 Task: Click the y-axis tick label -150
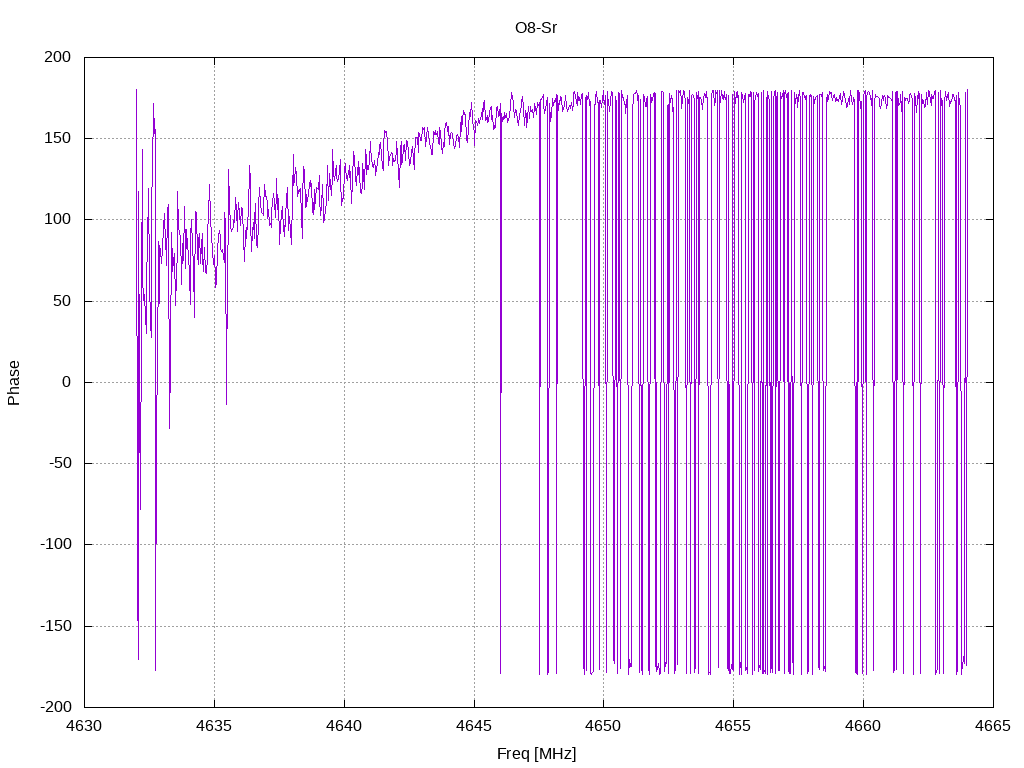tap(56, 626)
